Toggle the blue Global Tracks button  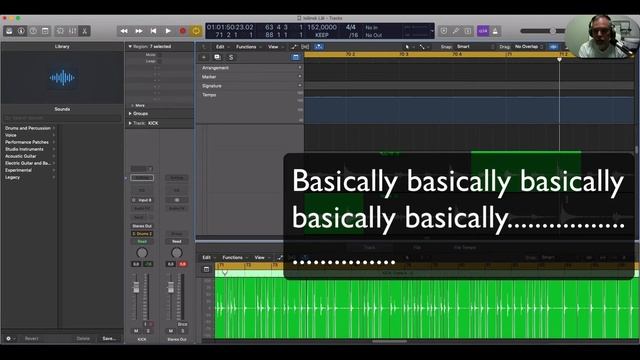(296, 58)
